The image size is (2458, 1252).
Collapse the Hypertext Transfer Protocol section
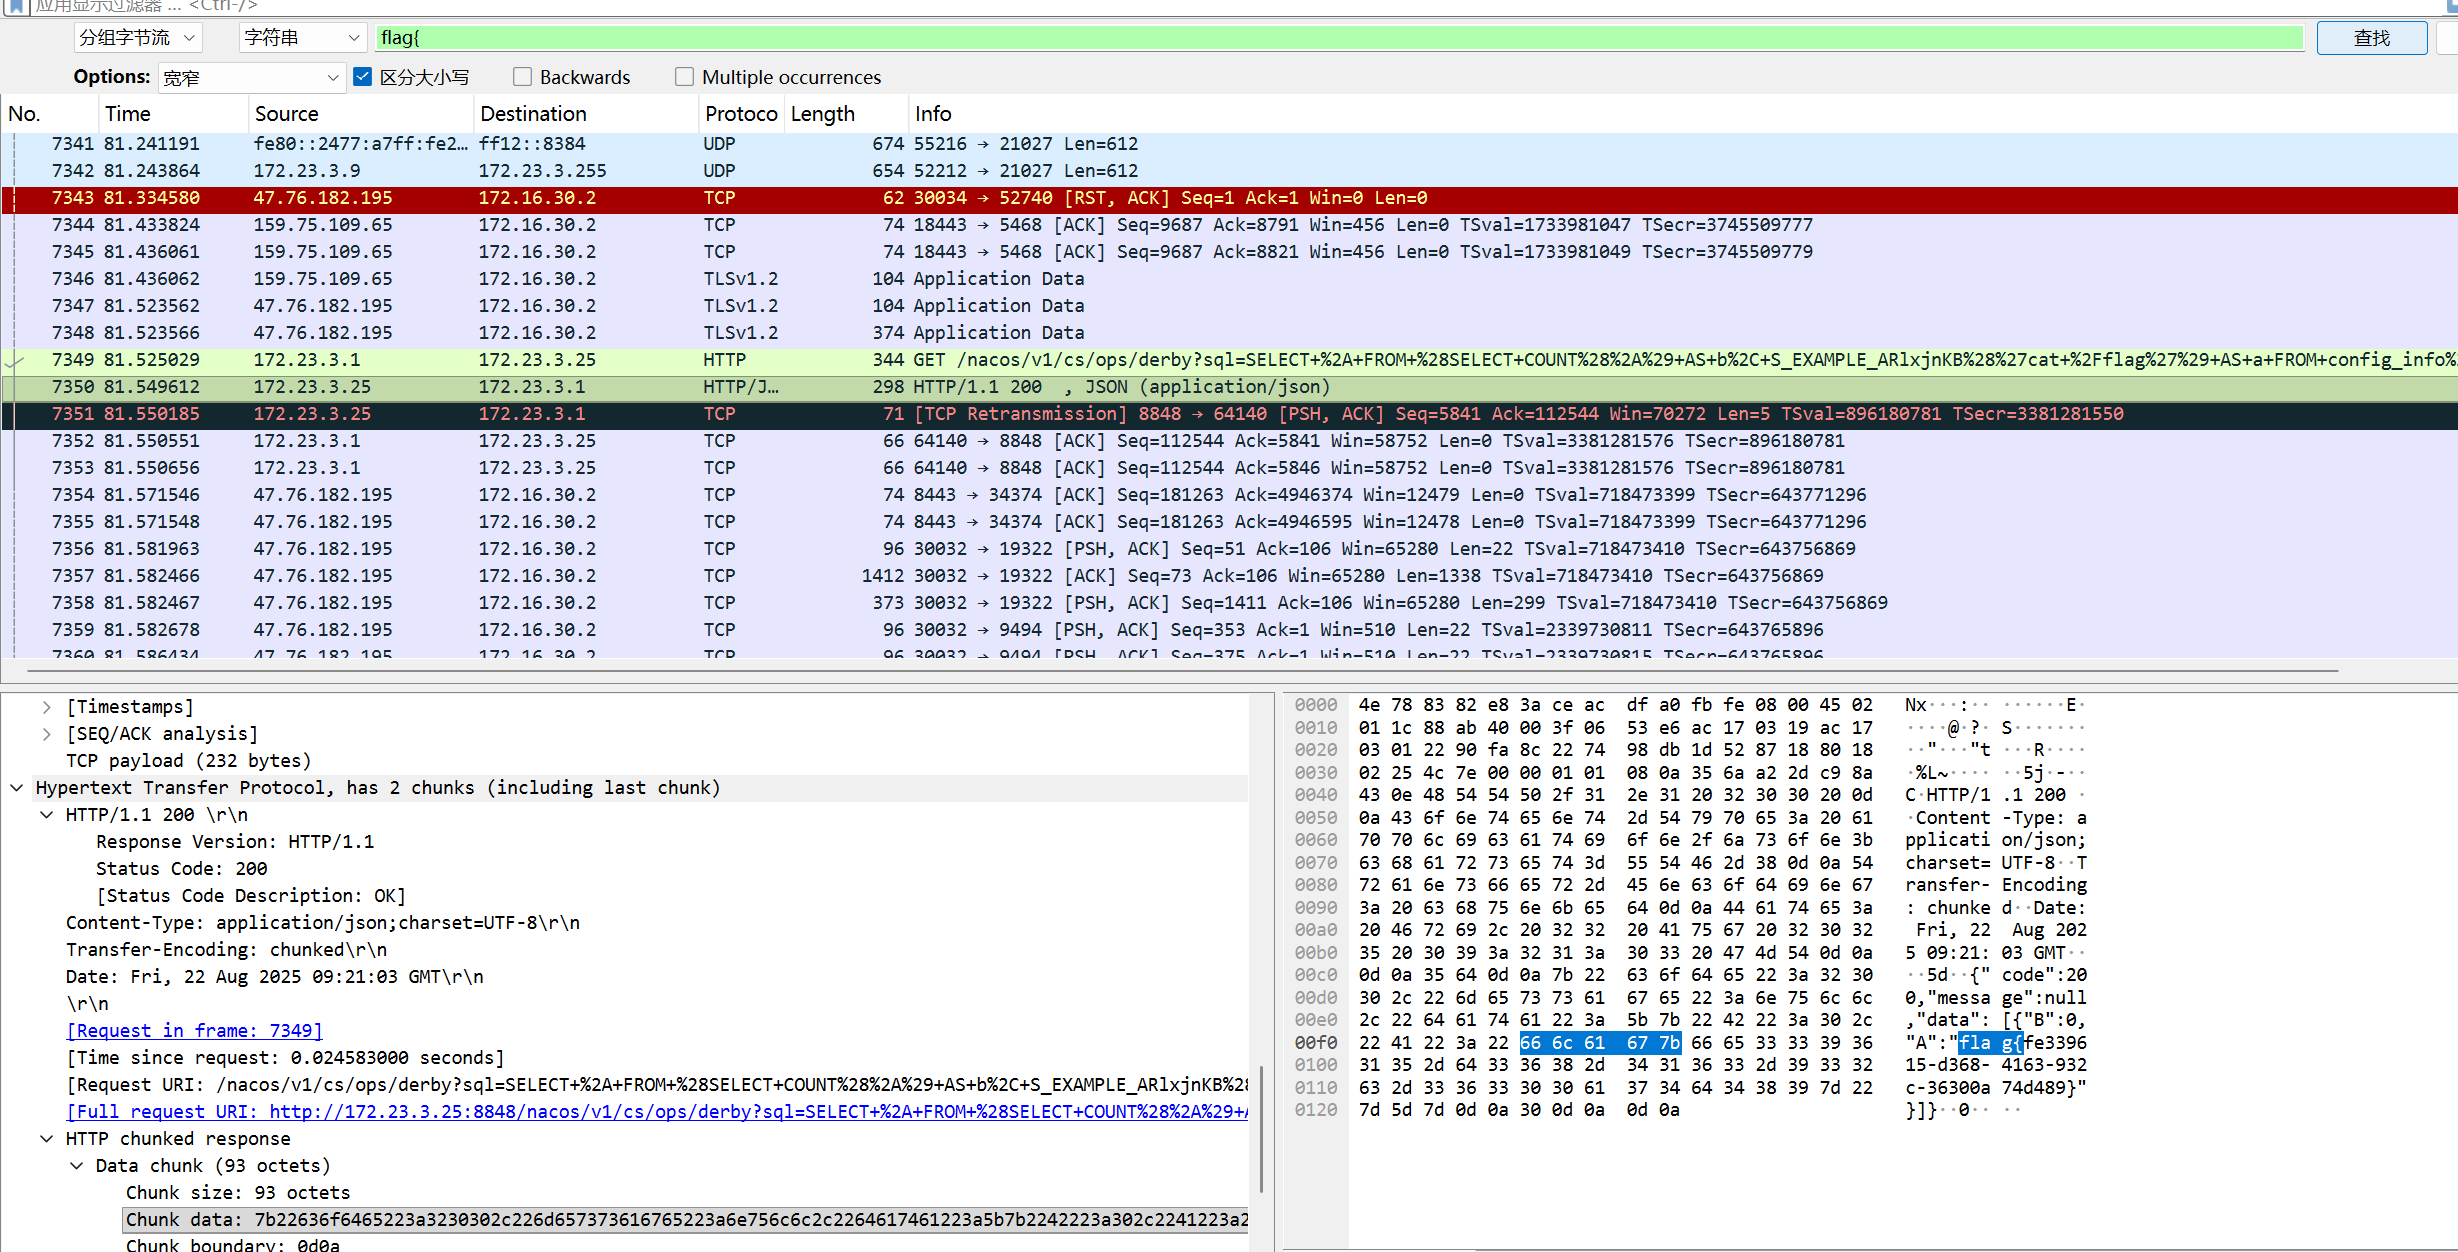pos(17,788)
